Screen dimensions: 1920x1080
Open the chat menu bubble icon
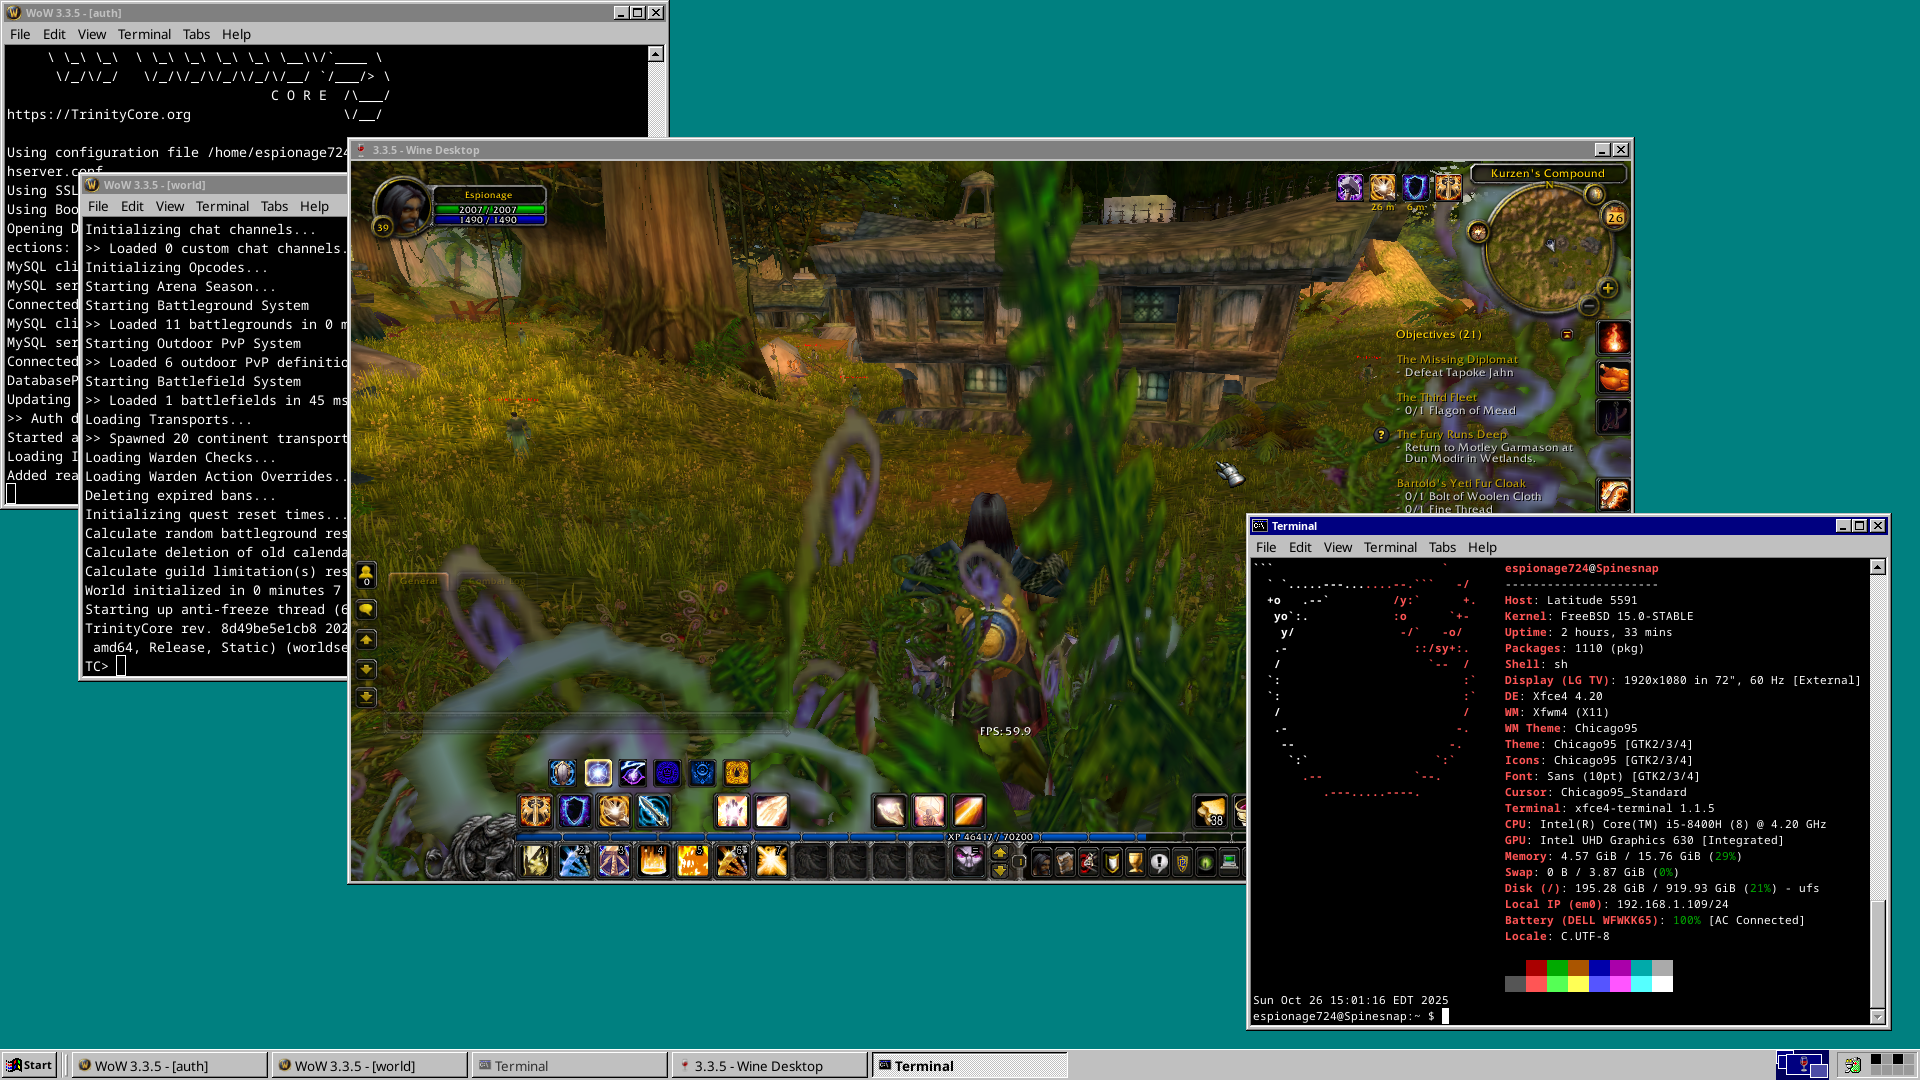pyautogui.click(x=365, y=611)
